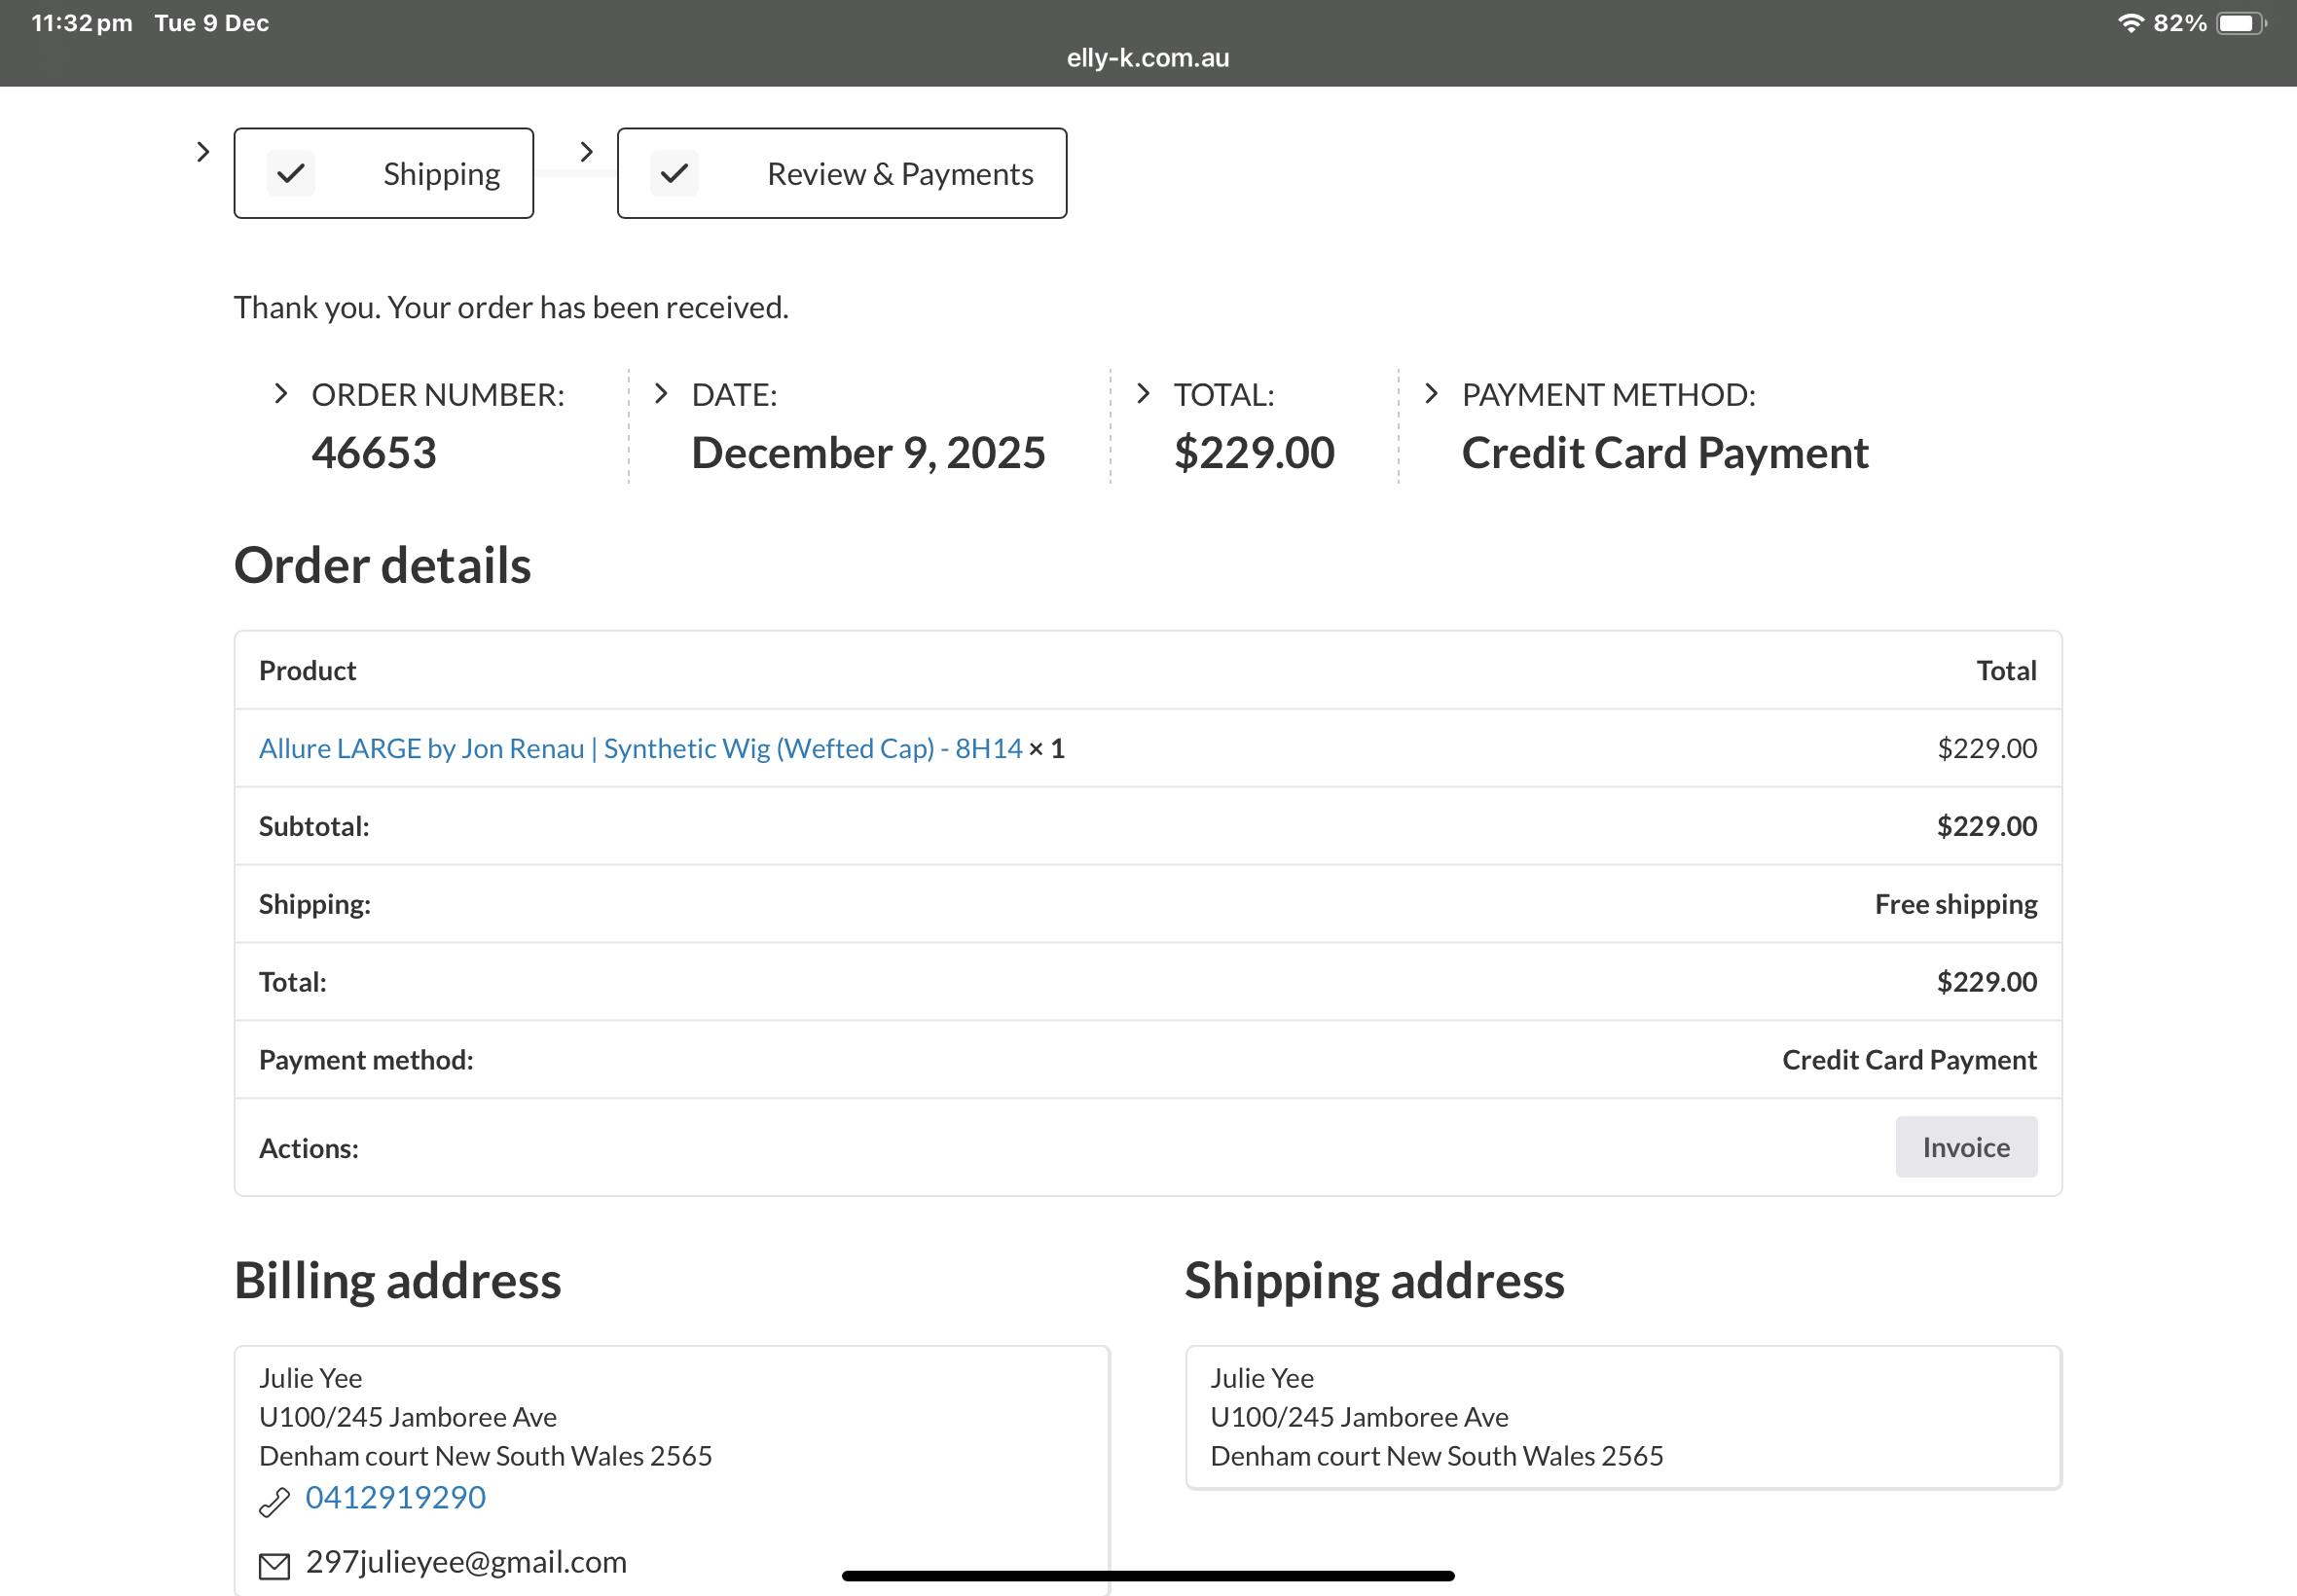Open the Review & Payments step

click(x=899, y=174)
